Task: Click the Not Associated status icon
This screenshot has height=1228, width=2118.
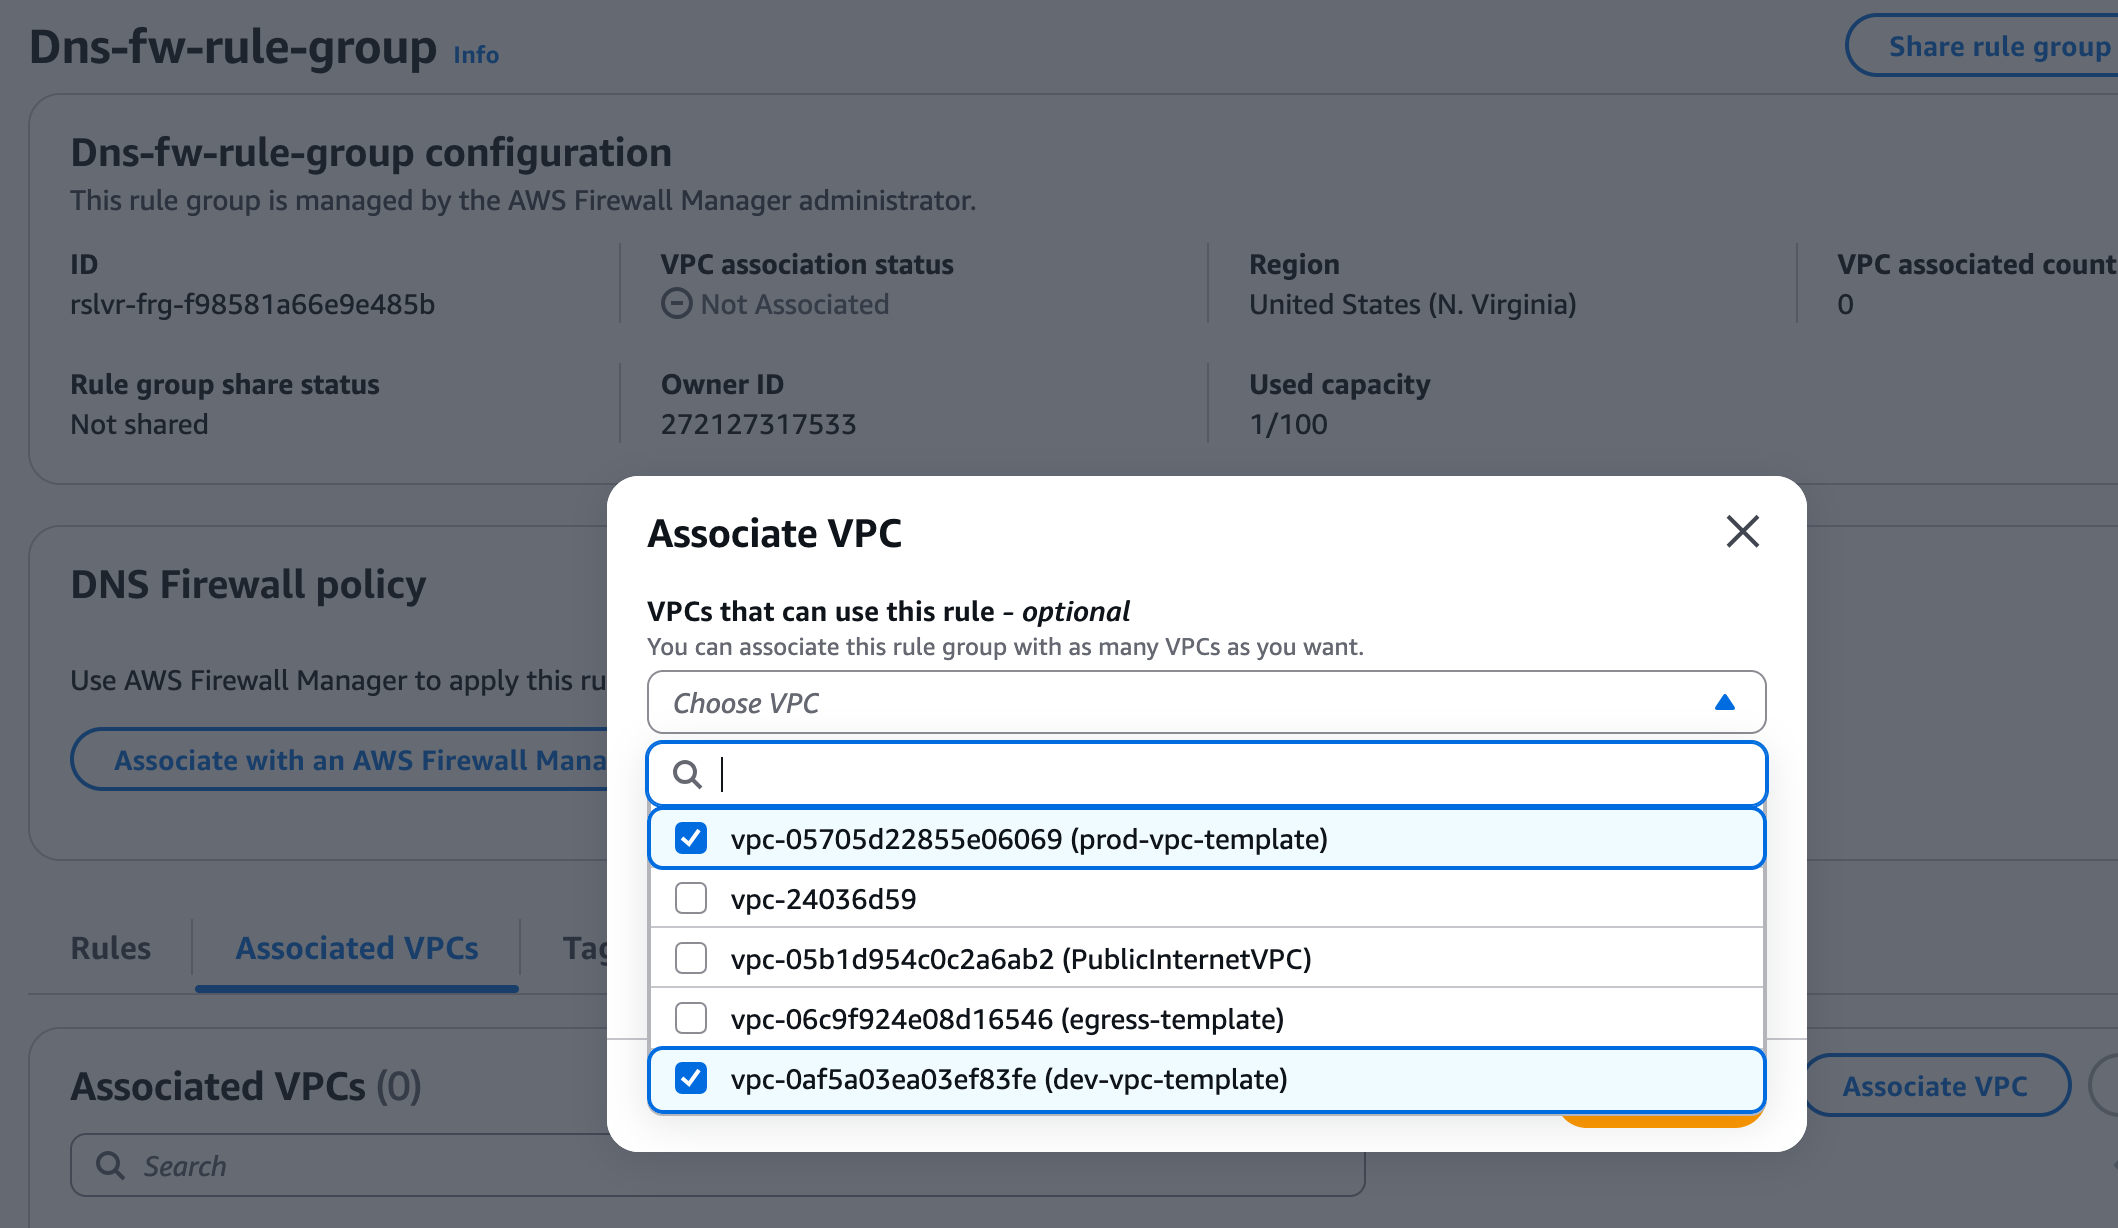Action: (x=676, y=304)
